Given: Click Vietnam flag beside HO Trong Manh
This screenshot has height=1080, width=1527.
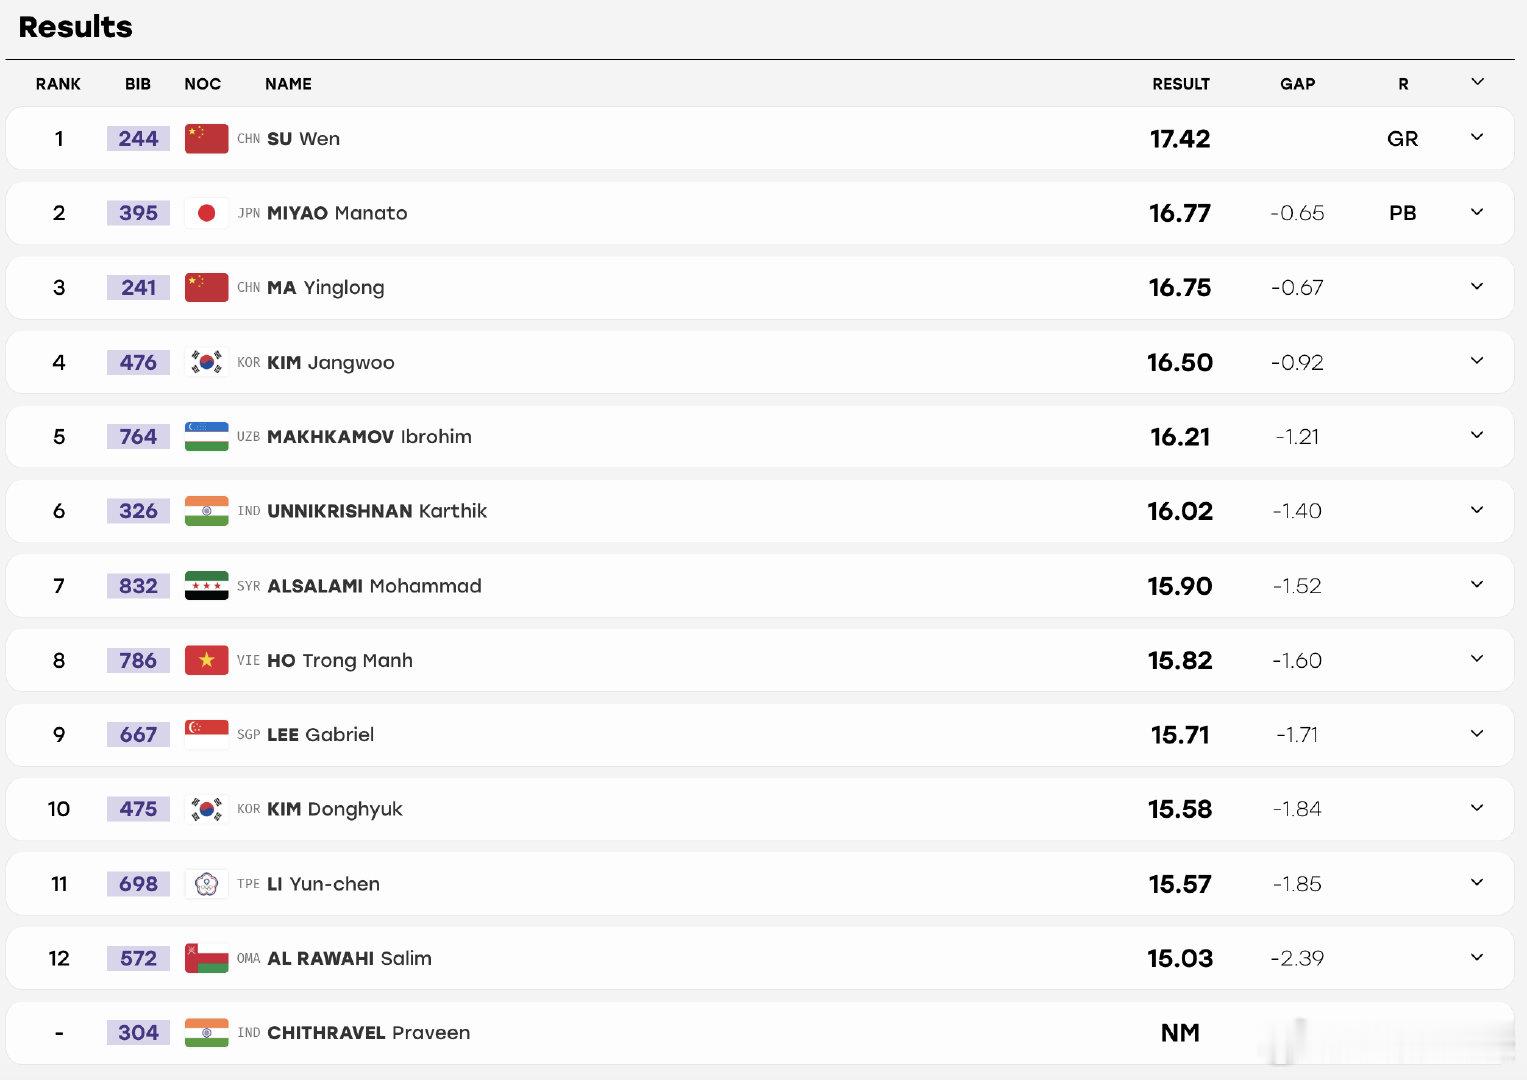Looking at the screenshot, I should tap(206, 660).
